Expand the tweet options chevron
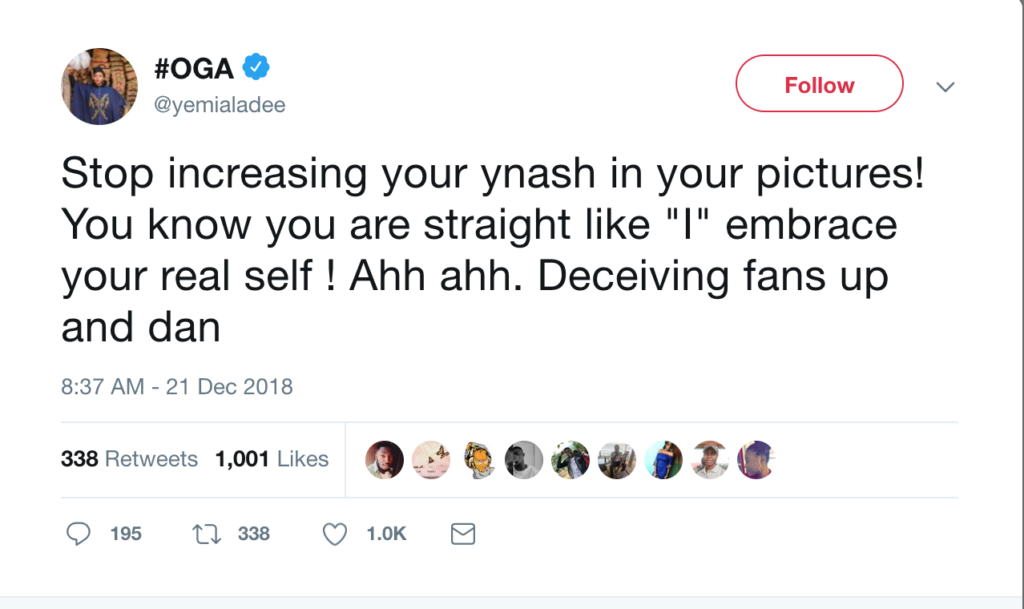The height and width of the screenshot is (609, 1024). (x=945, y=87)
